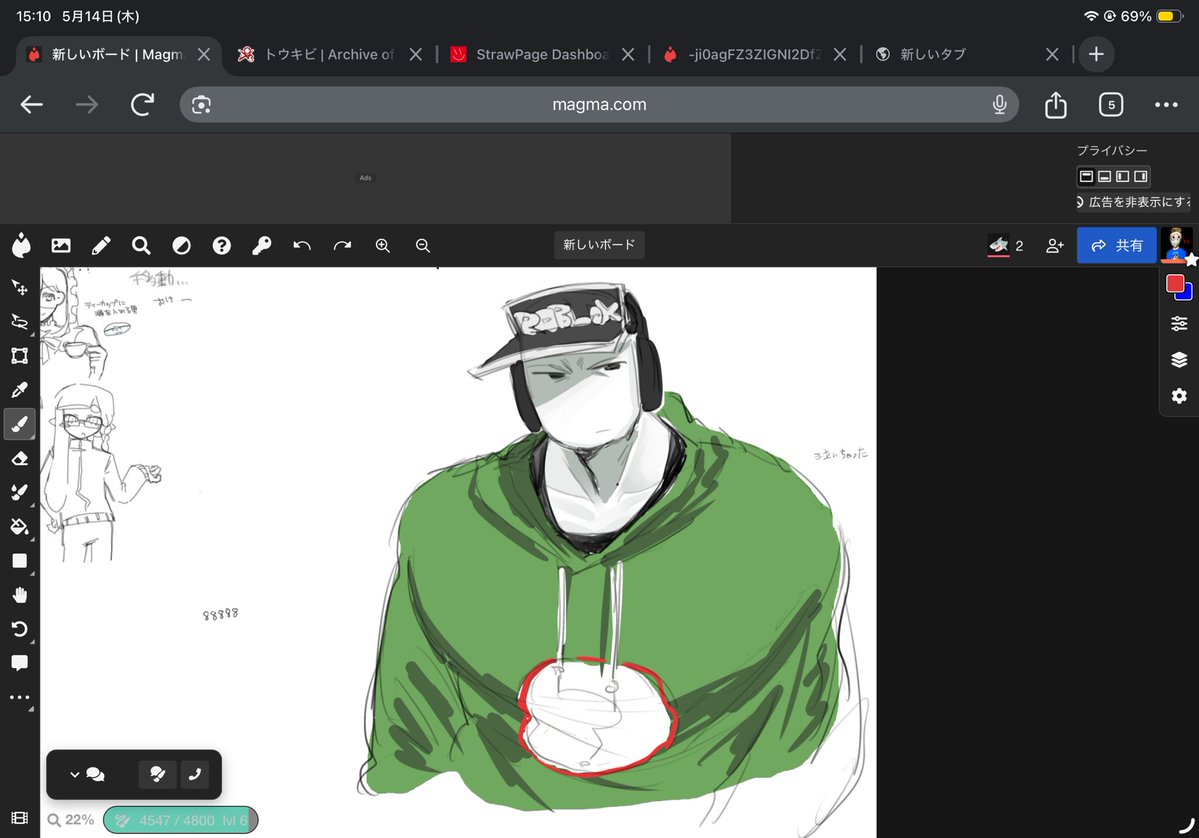The image size is (1199, 838).
Task: Set ad position to bottom layout
Action: click(1104, 177)
